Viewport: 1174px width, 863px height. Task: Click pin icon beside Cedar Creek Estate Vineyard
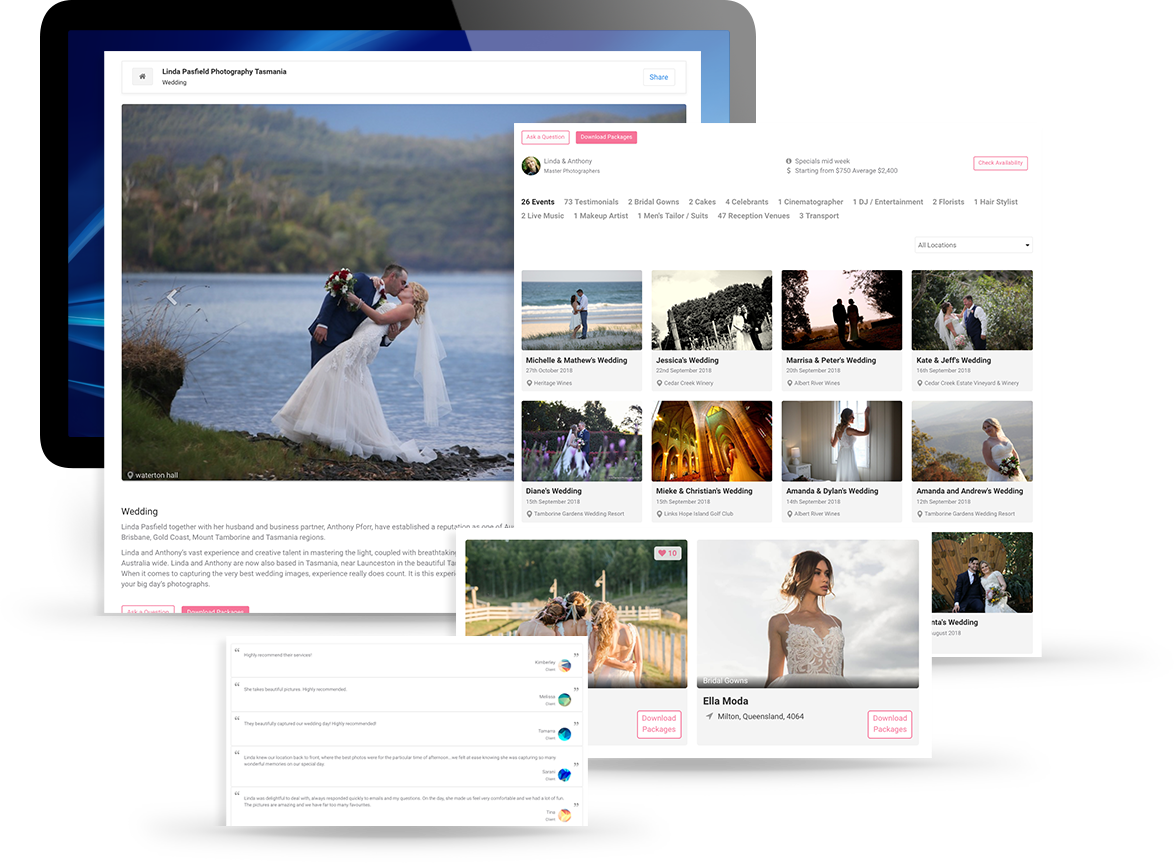pos(920,383)
